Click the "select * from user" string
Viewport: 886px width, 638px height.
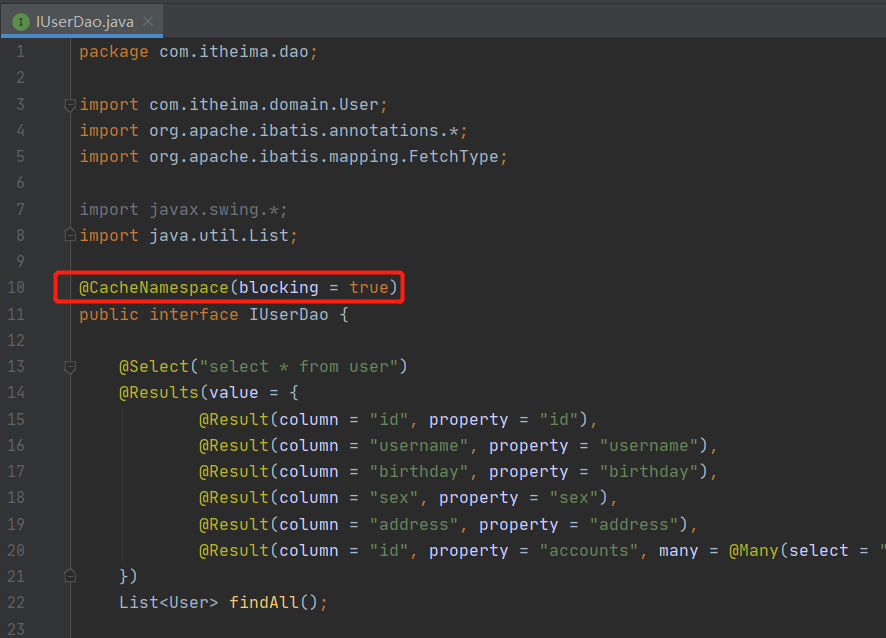[298, 367]
